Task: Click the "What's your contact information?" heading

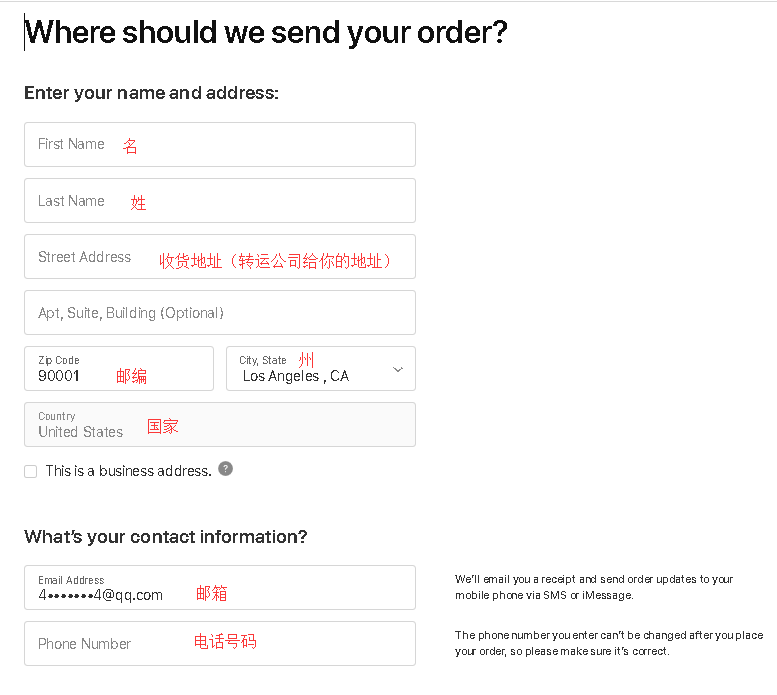Action: (166, 537)
